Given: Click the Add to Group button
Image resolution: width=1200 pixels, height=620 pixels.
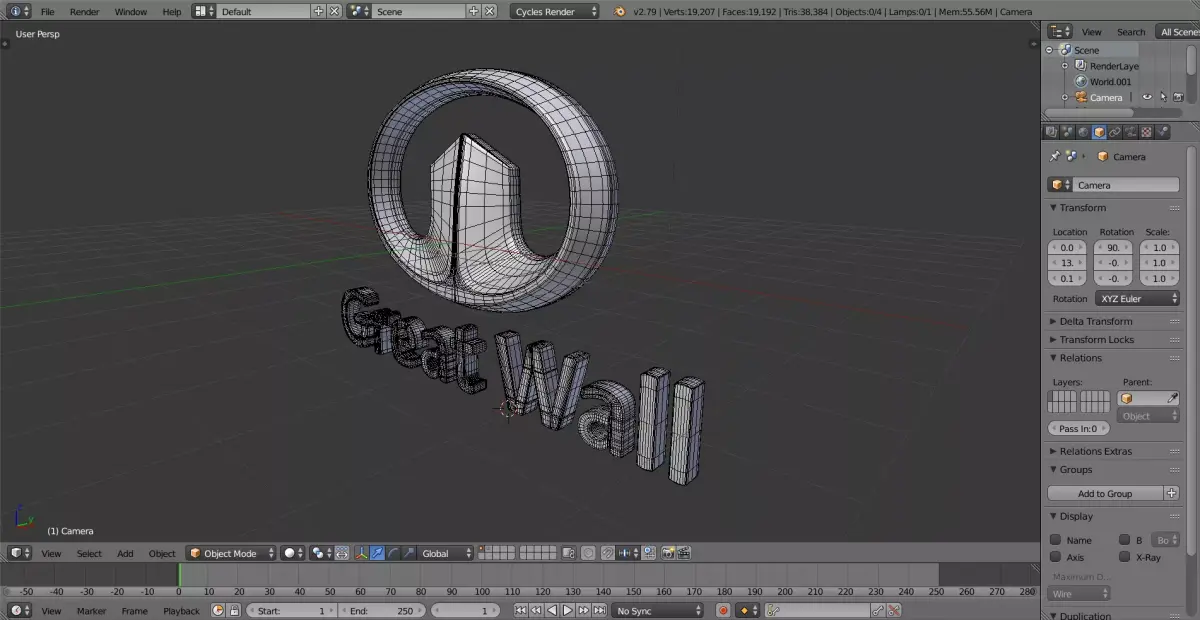Looking at the screenshot, I should tap(1105, 493).
